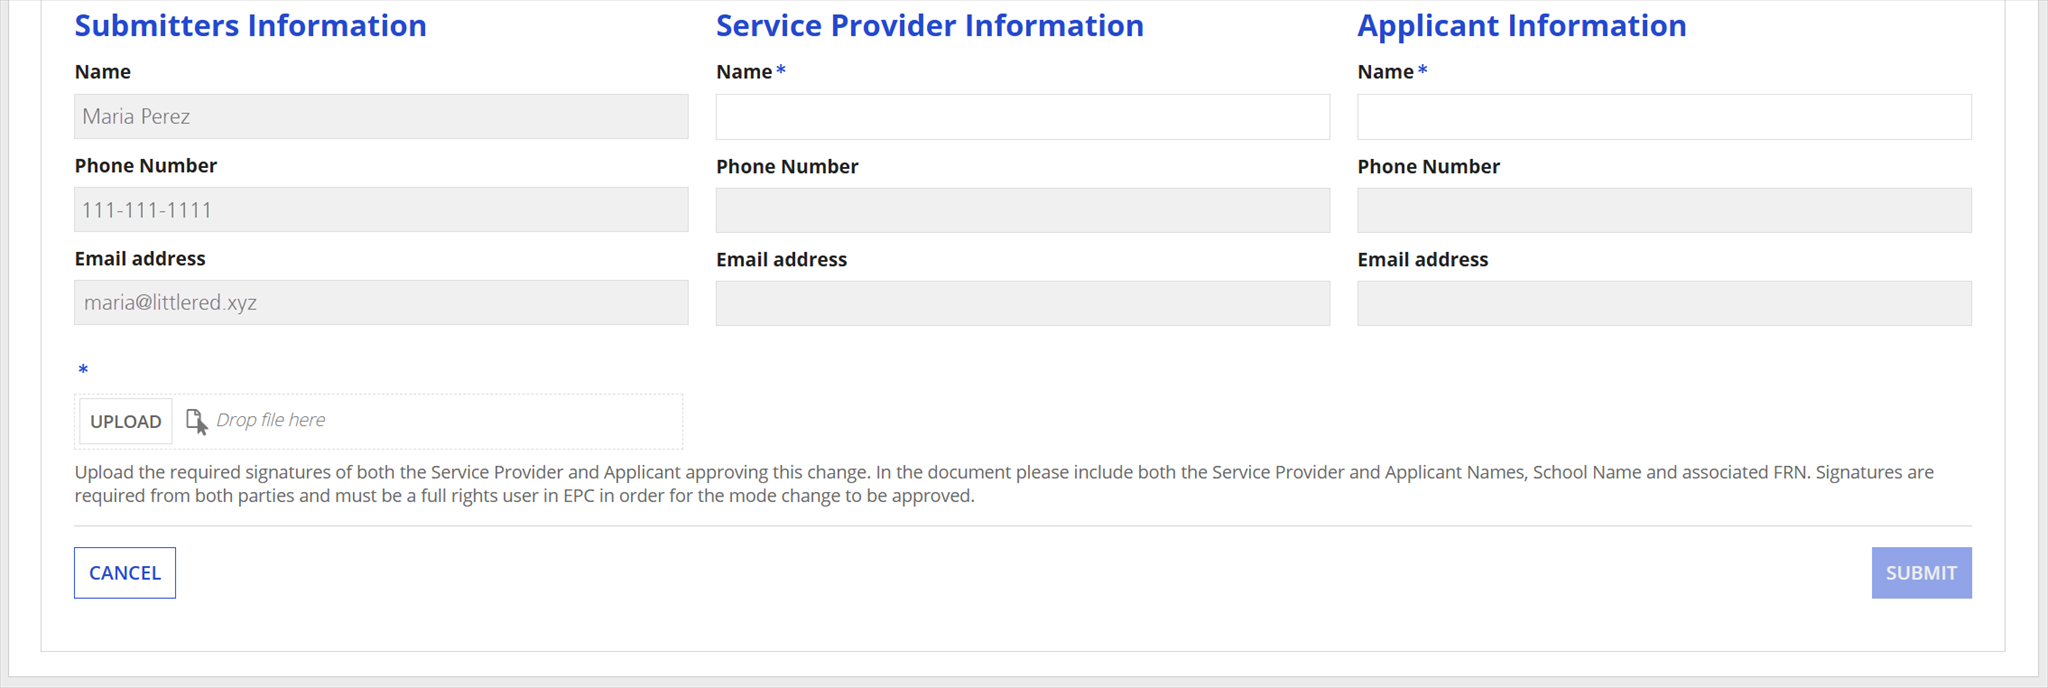Focus the Service Provider Name input

1023,117
